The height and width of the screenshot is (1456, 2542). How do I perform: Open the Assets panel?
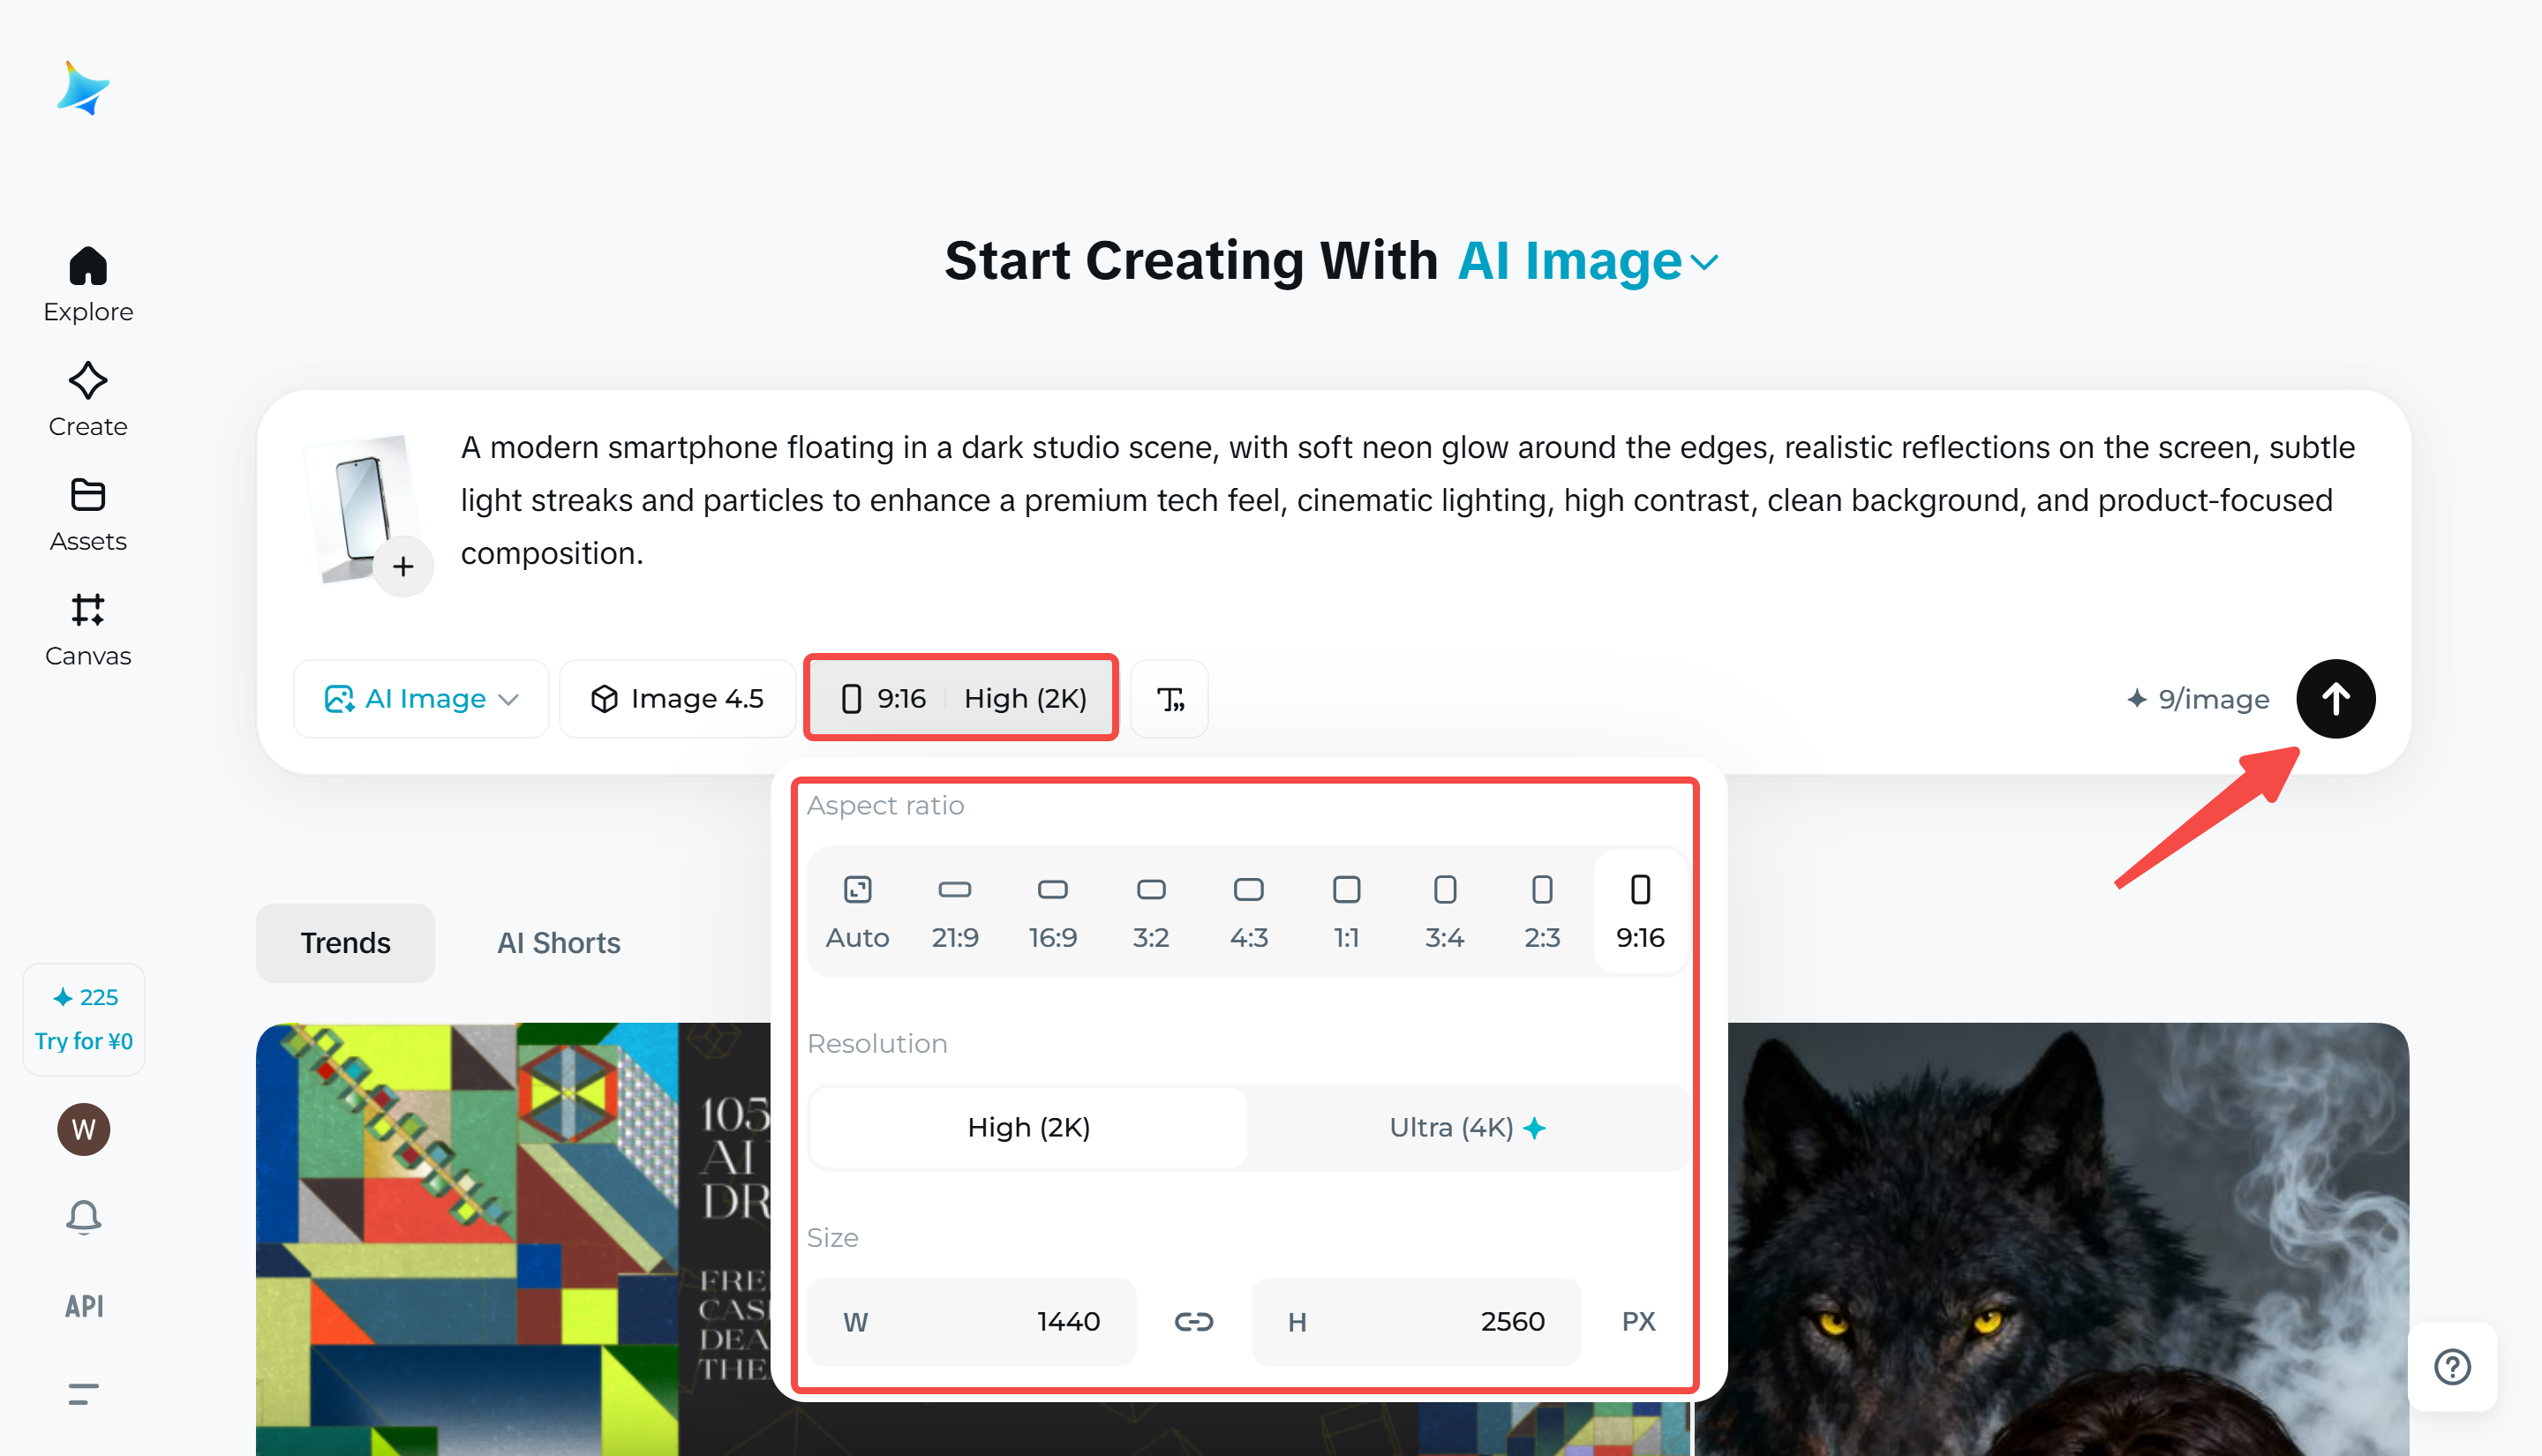click(x=88, y=495)
